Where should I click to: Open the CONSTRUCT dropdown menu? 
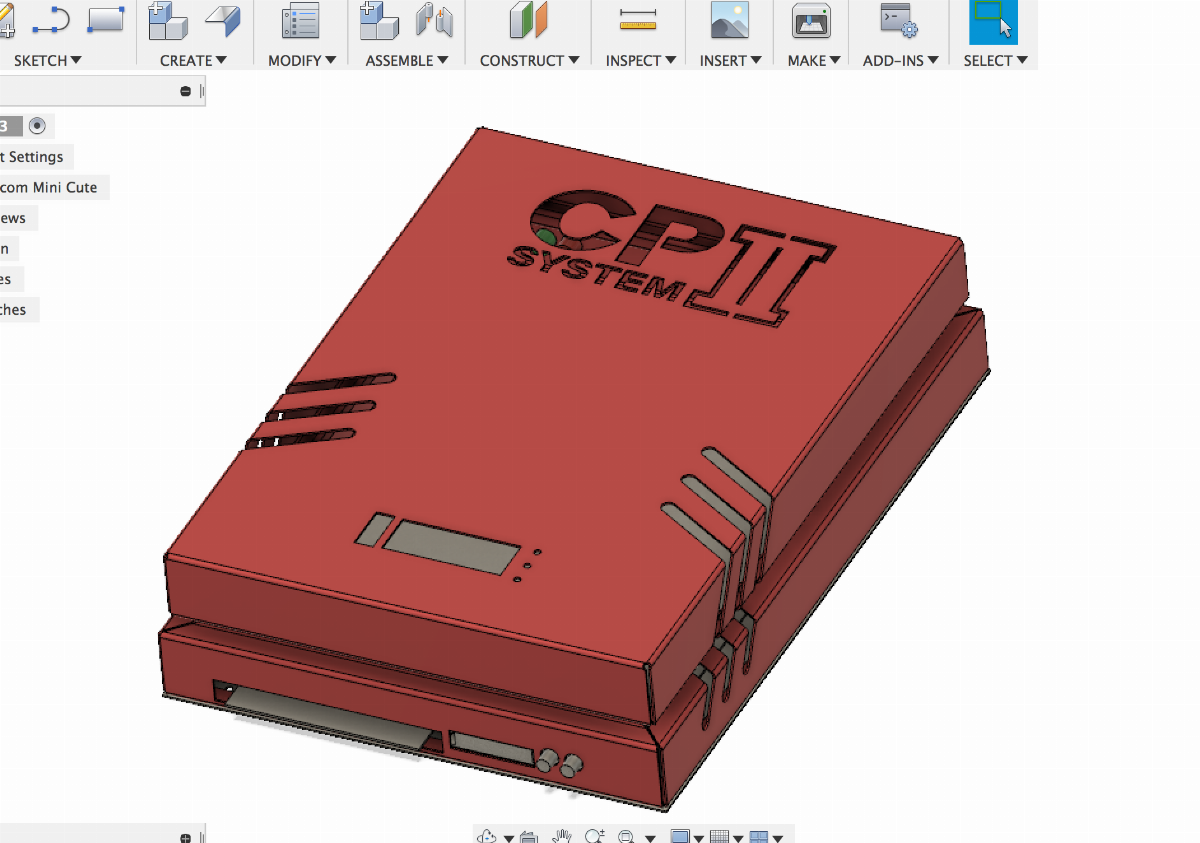(529, 61)
